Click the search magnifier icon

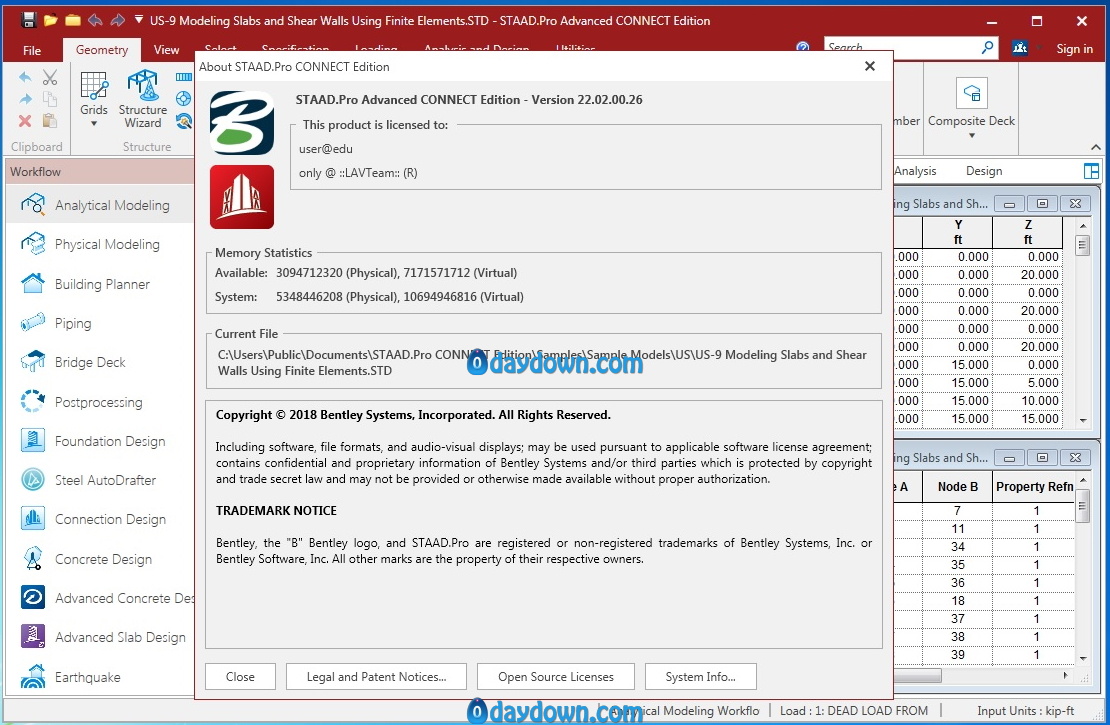(988, 47)
